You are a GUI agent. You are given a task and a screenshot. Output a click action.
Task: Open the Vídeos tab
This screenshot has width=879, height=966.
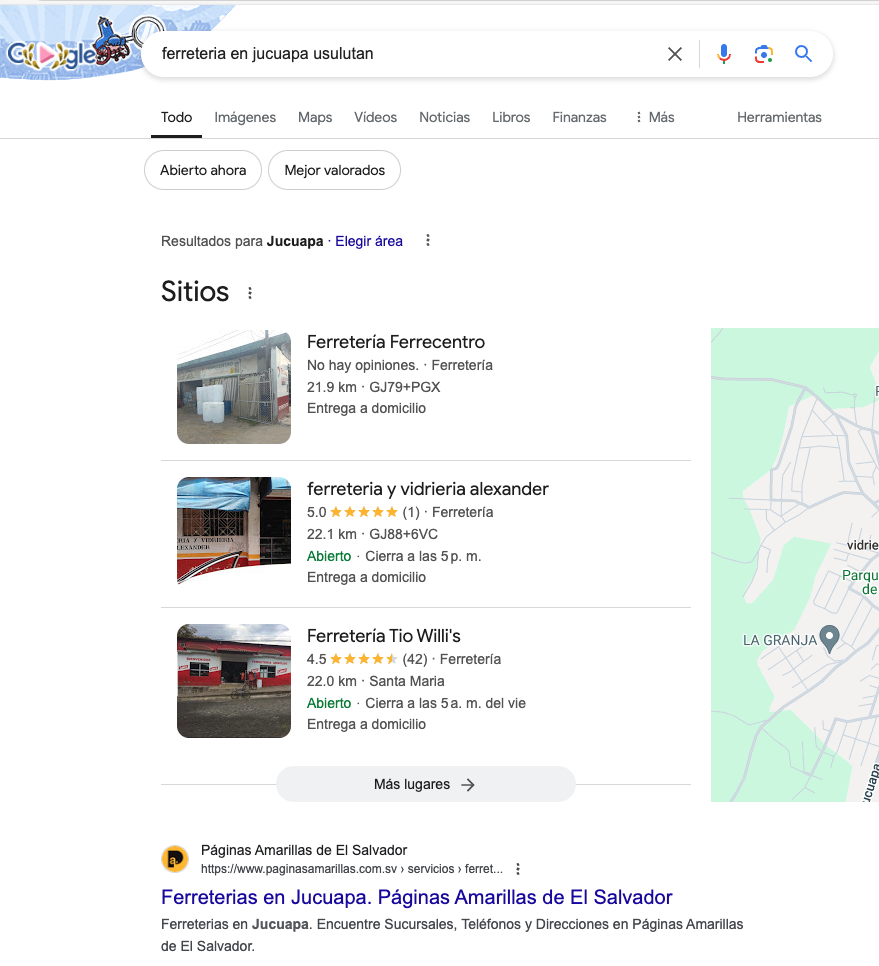click(x=375, y=117)
